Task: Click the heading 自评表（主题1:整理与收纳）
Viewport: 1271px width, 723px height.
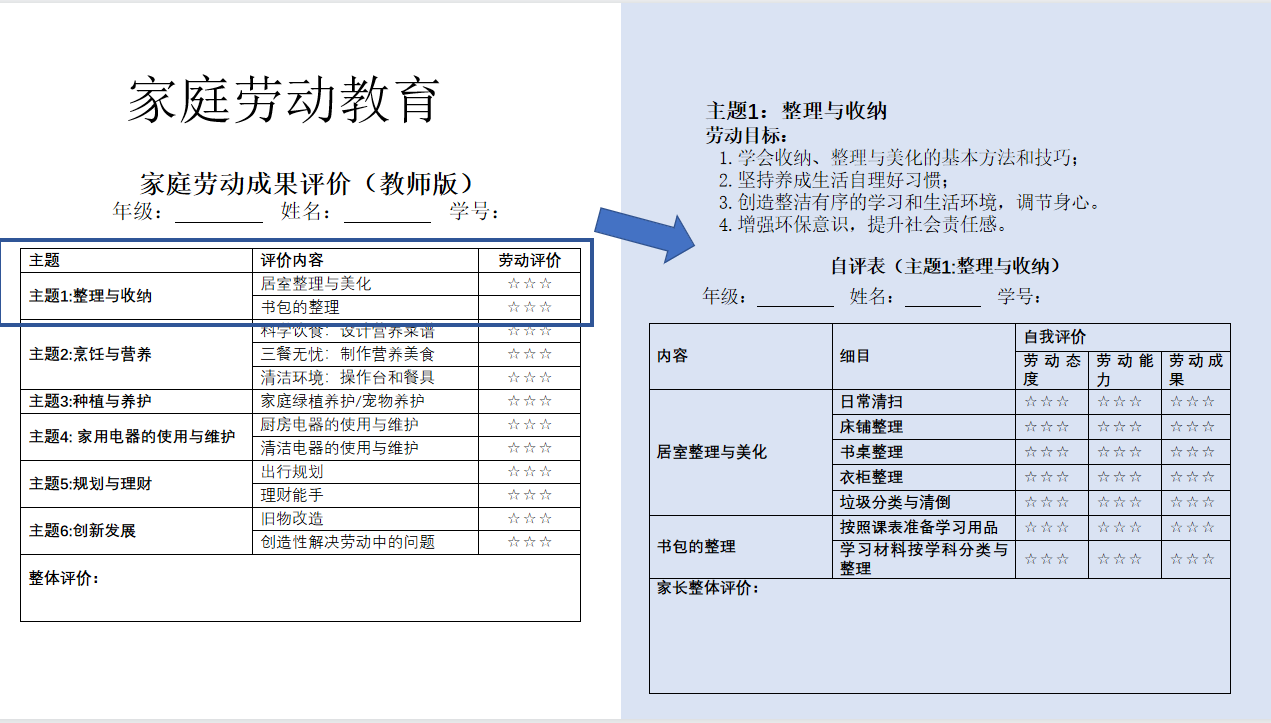Action: click(x=945, y=266)
